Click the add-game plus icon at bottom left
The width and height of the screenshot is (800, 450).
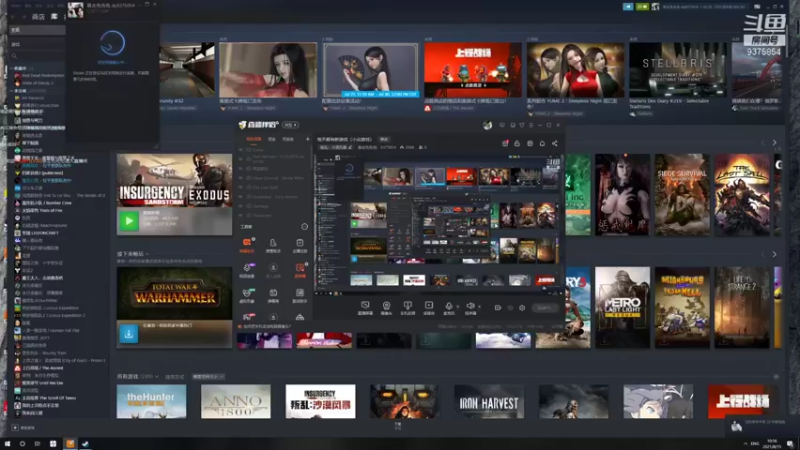(15, 428)
